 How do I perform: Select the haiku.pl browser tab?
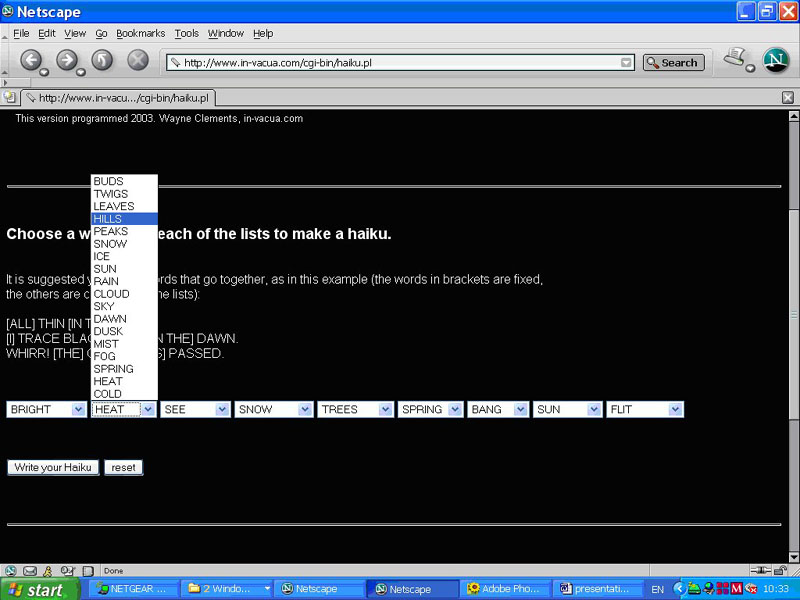pos(118,98)
